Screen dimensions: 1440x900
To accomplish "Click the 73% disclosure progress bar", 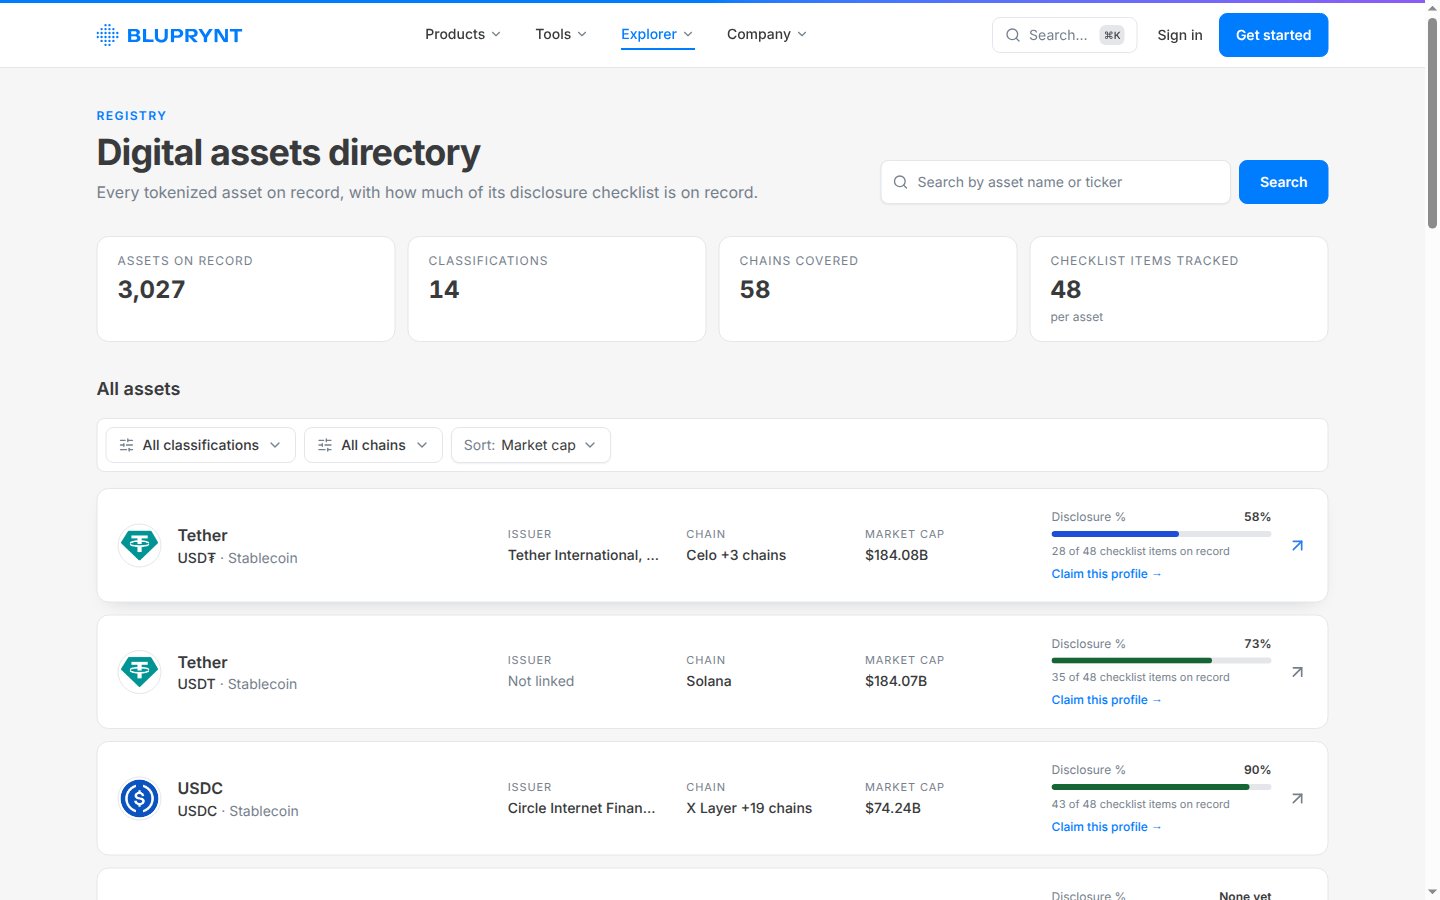I will click(1161, 660).
